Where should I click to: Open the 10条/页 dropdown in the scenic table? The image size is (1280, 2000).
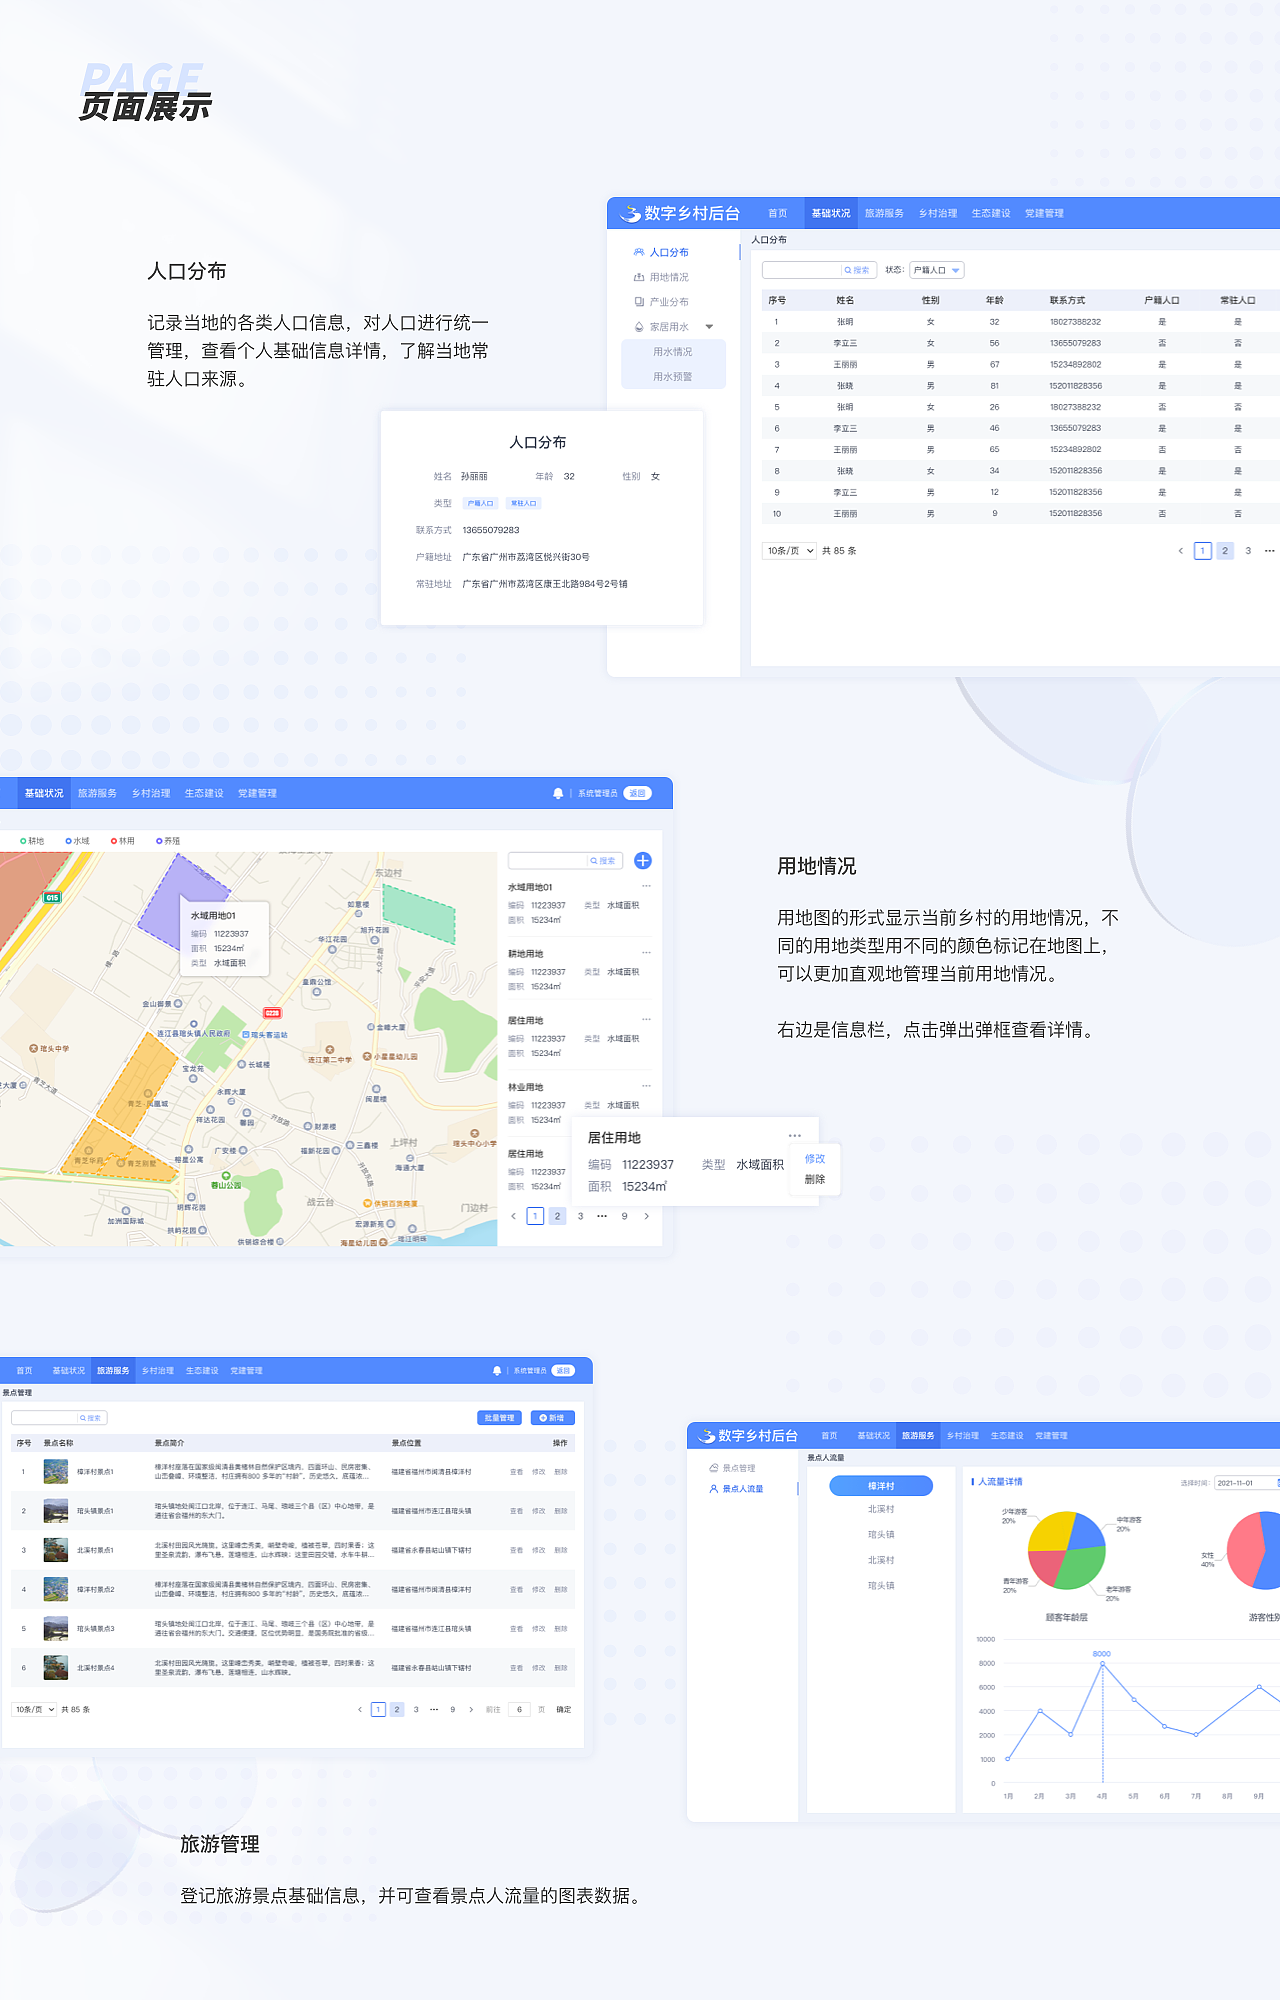point(35,1710)
